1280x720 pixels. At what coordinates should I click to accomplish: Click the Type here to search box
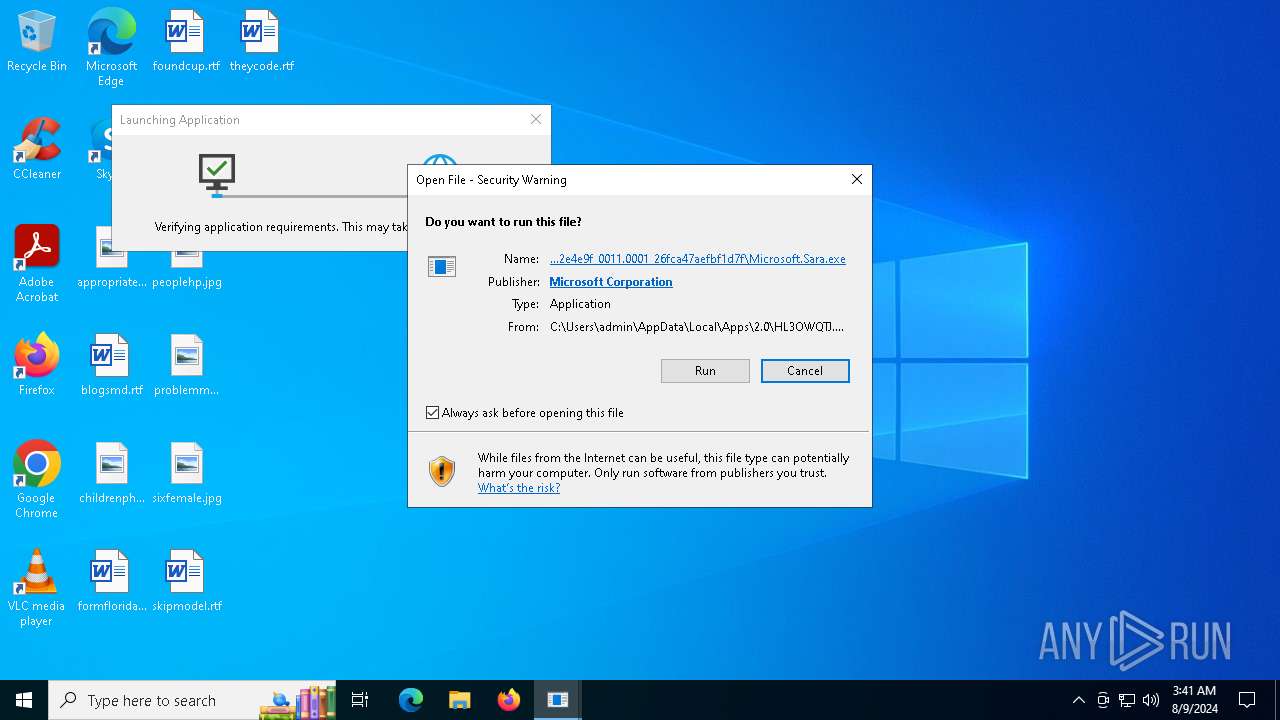coord(192,700)
